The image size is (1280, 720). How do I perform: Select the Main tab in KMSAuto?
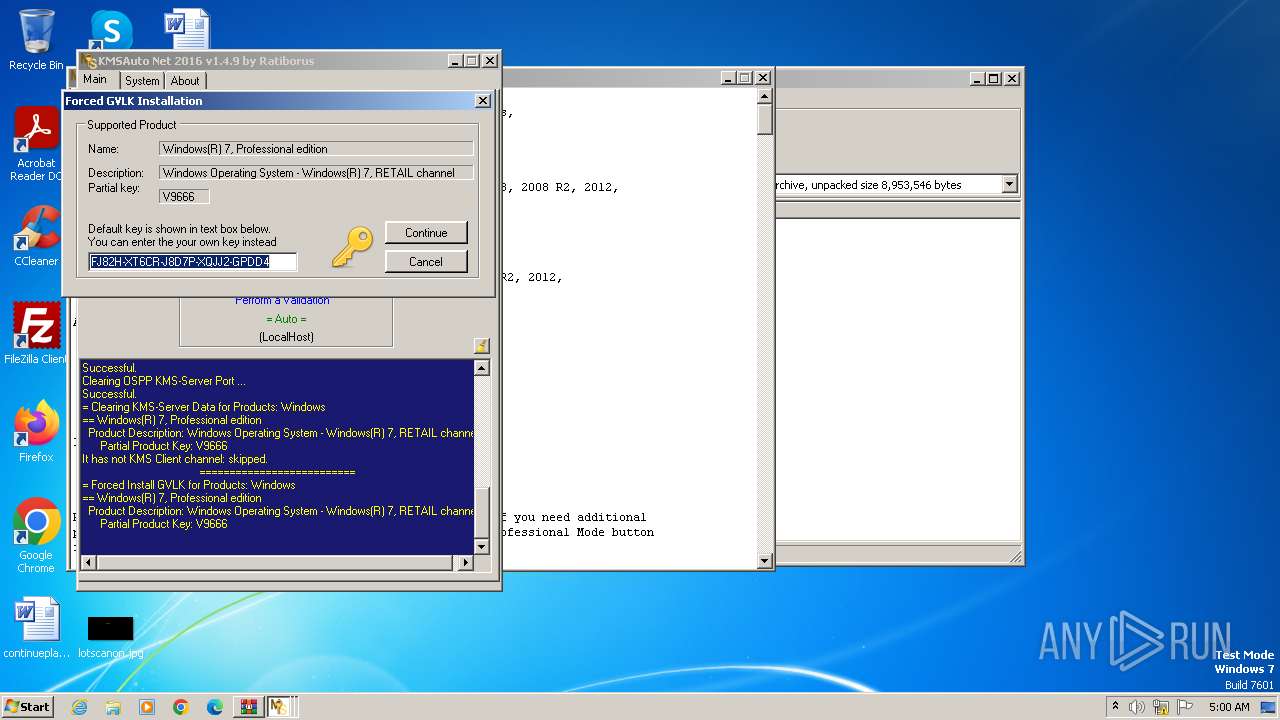(95, 80)
